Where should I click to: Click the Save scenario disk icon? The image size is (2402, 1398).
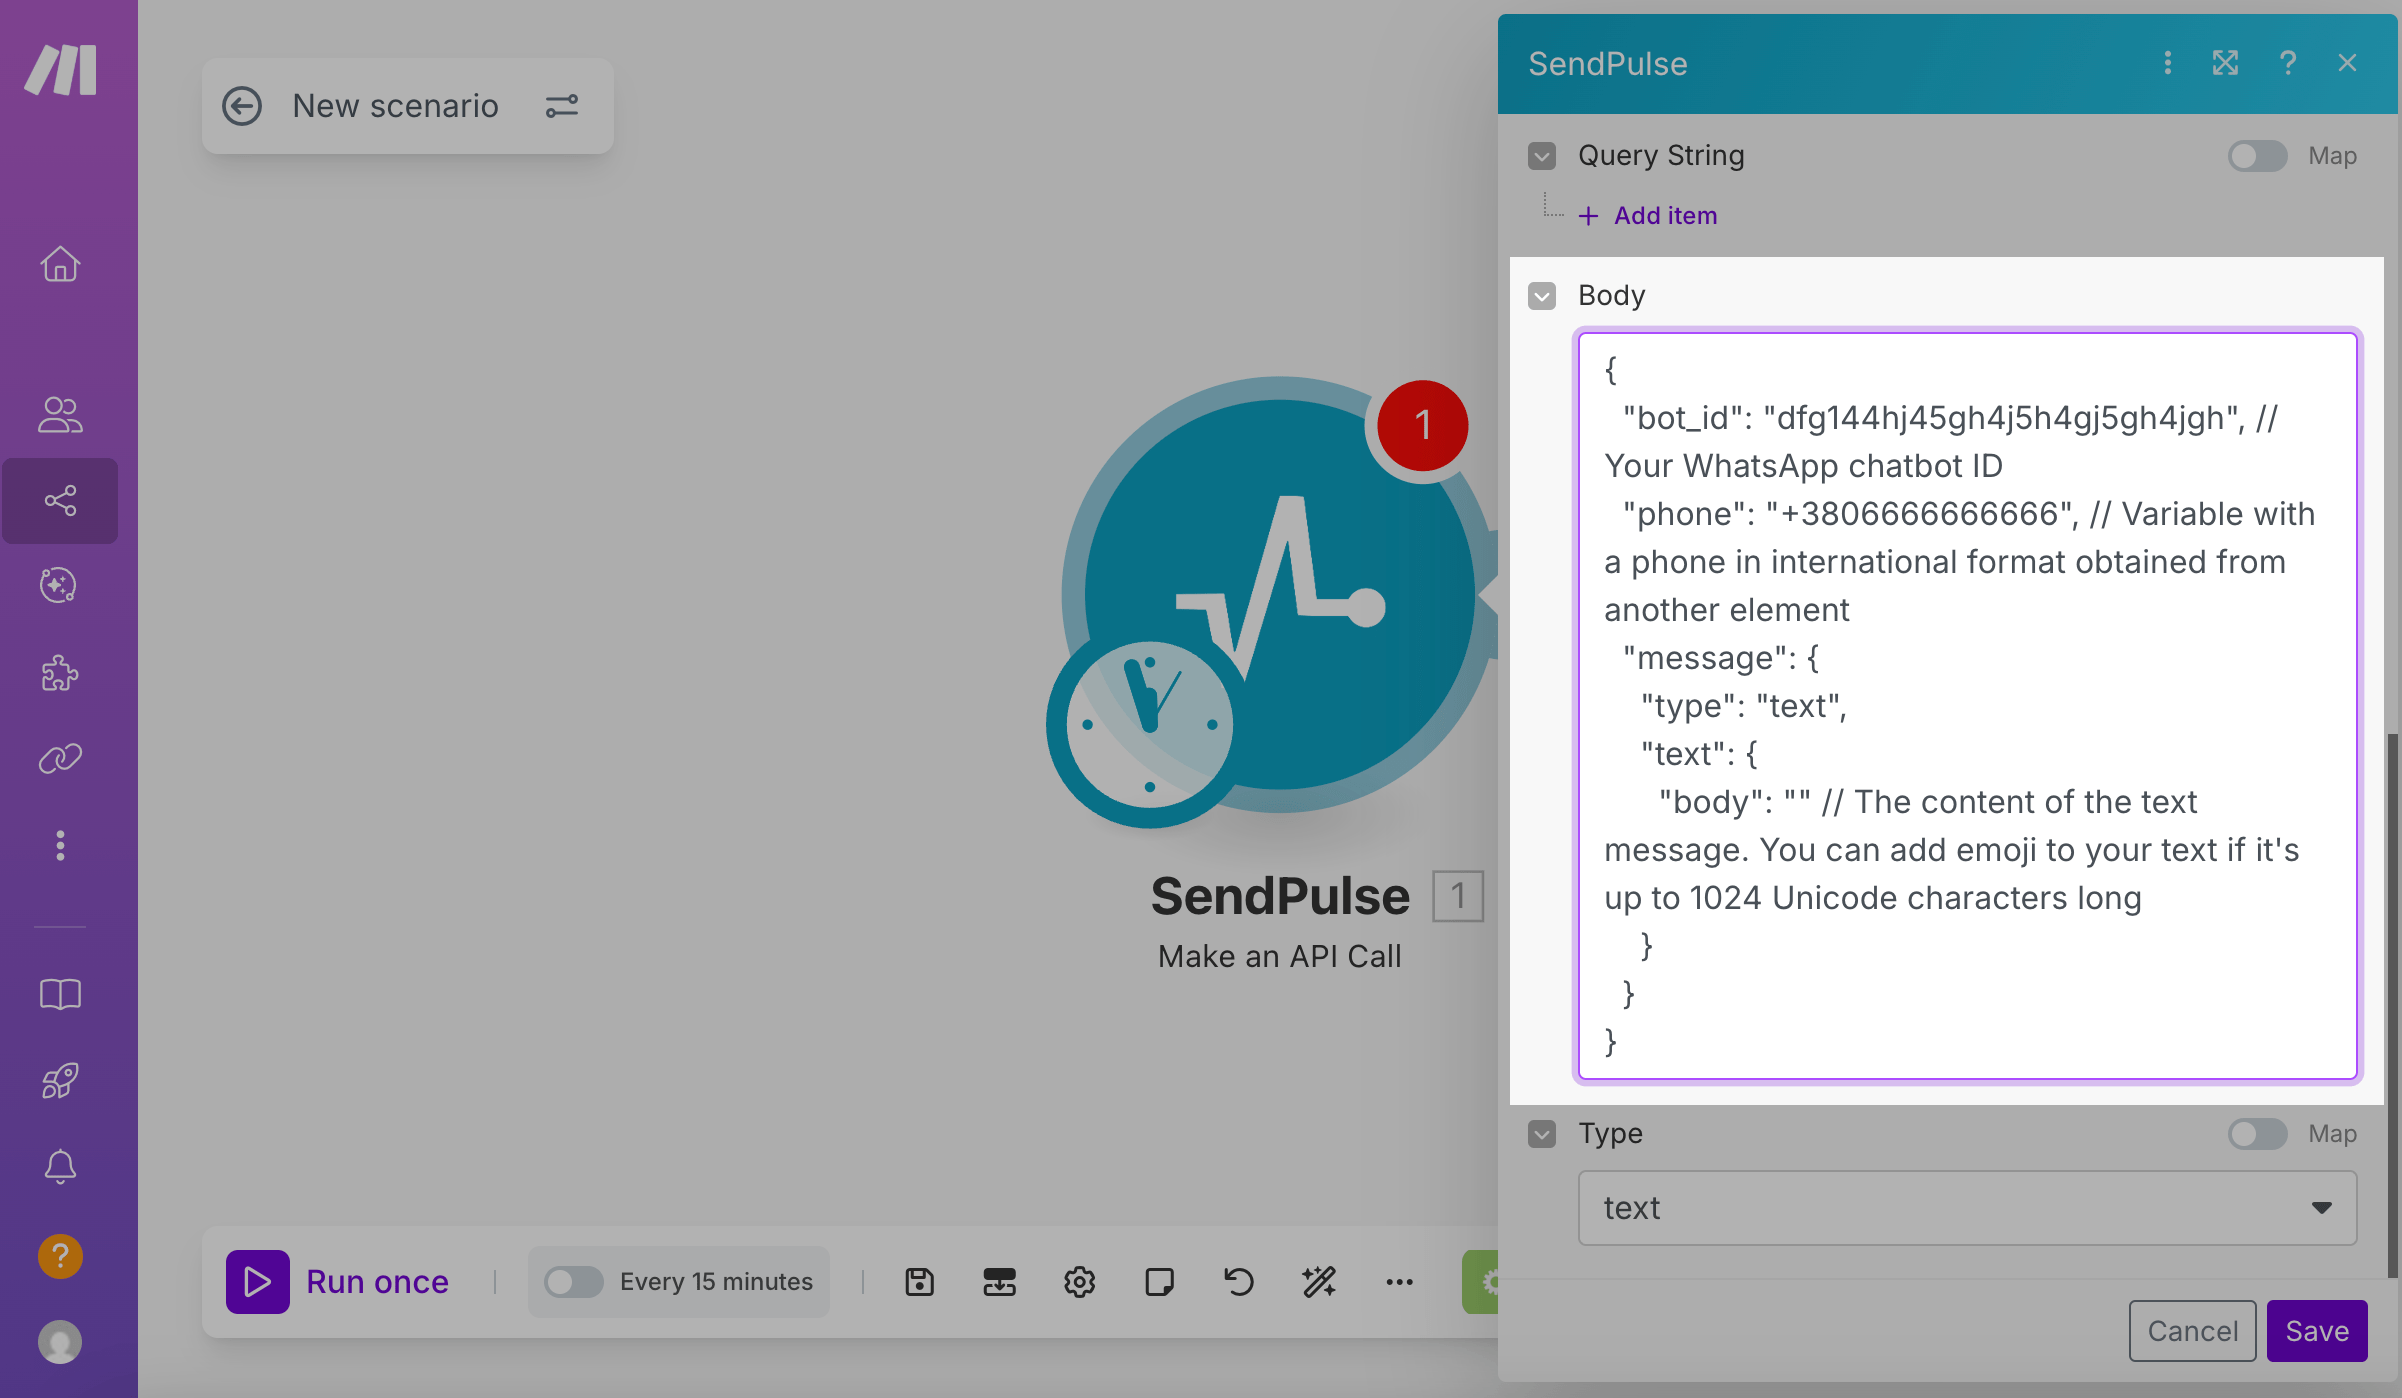point(919,1281)
